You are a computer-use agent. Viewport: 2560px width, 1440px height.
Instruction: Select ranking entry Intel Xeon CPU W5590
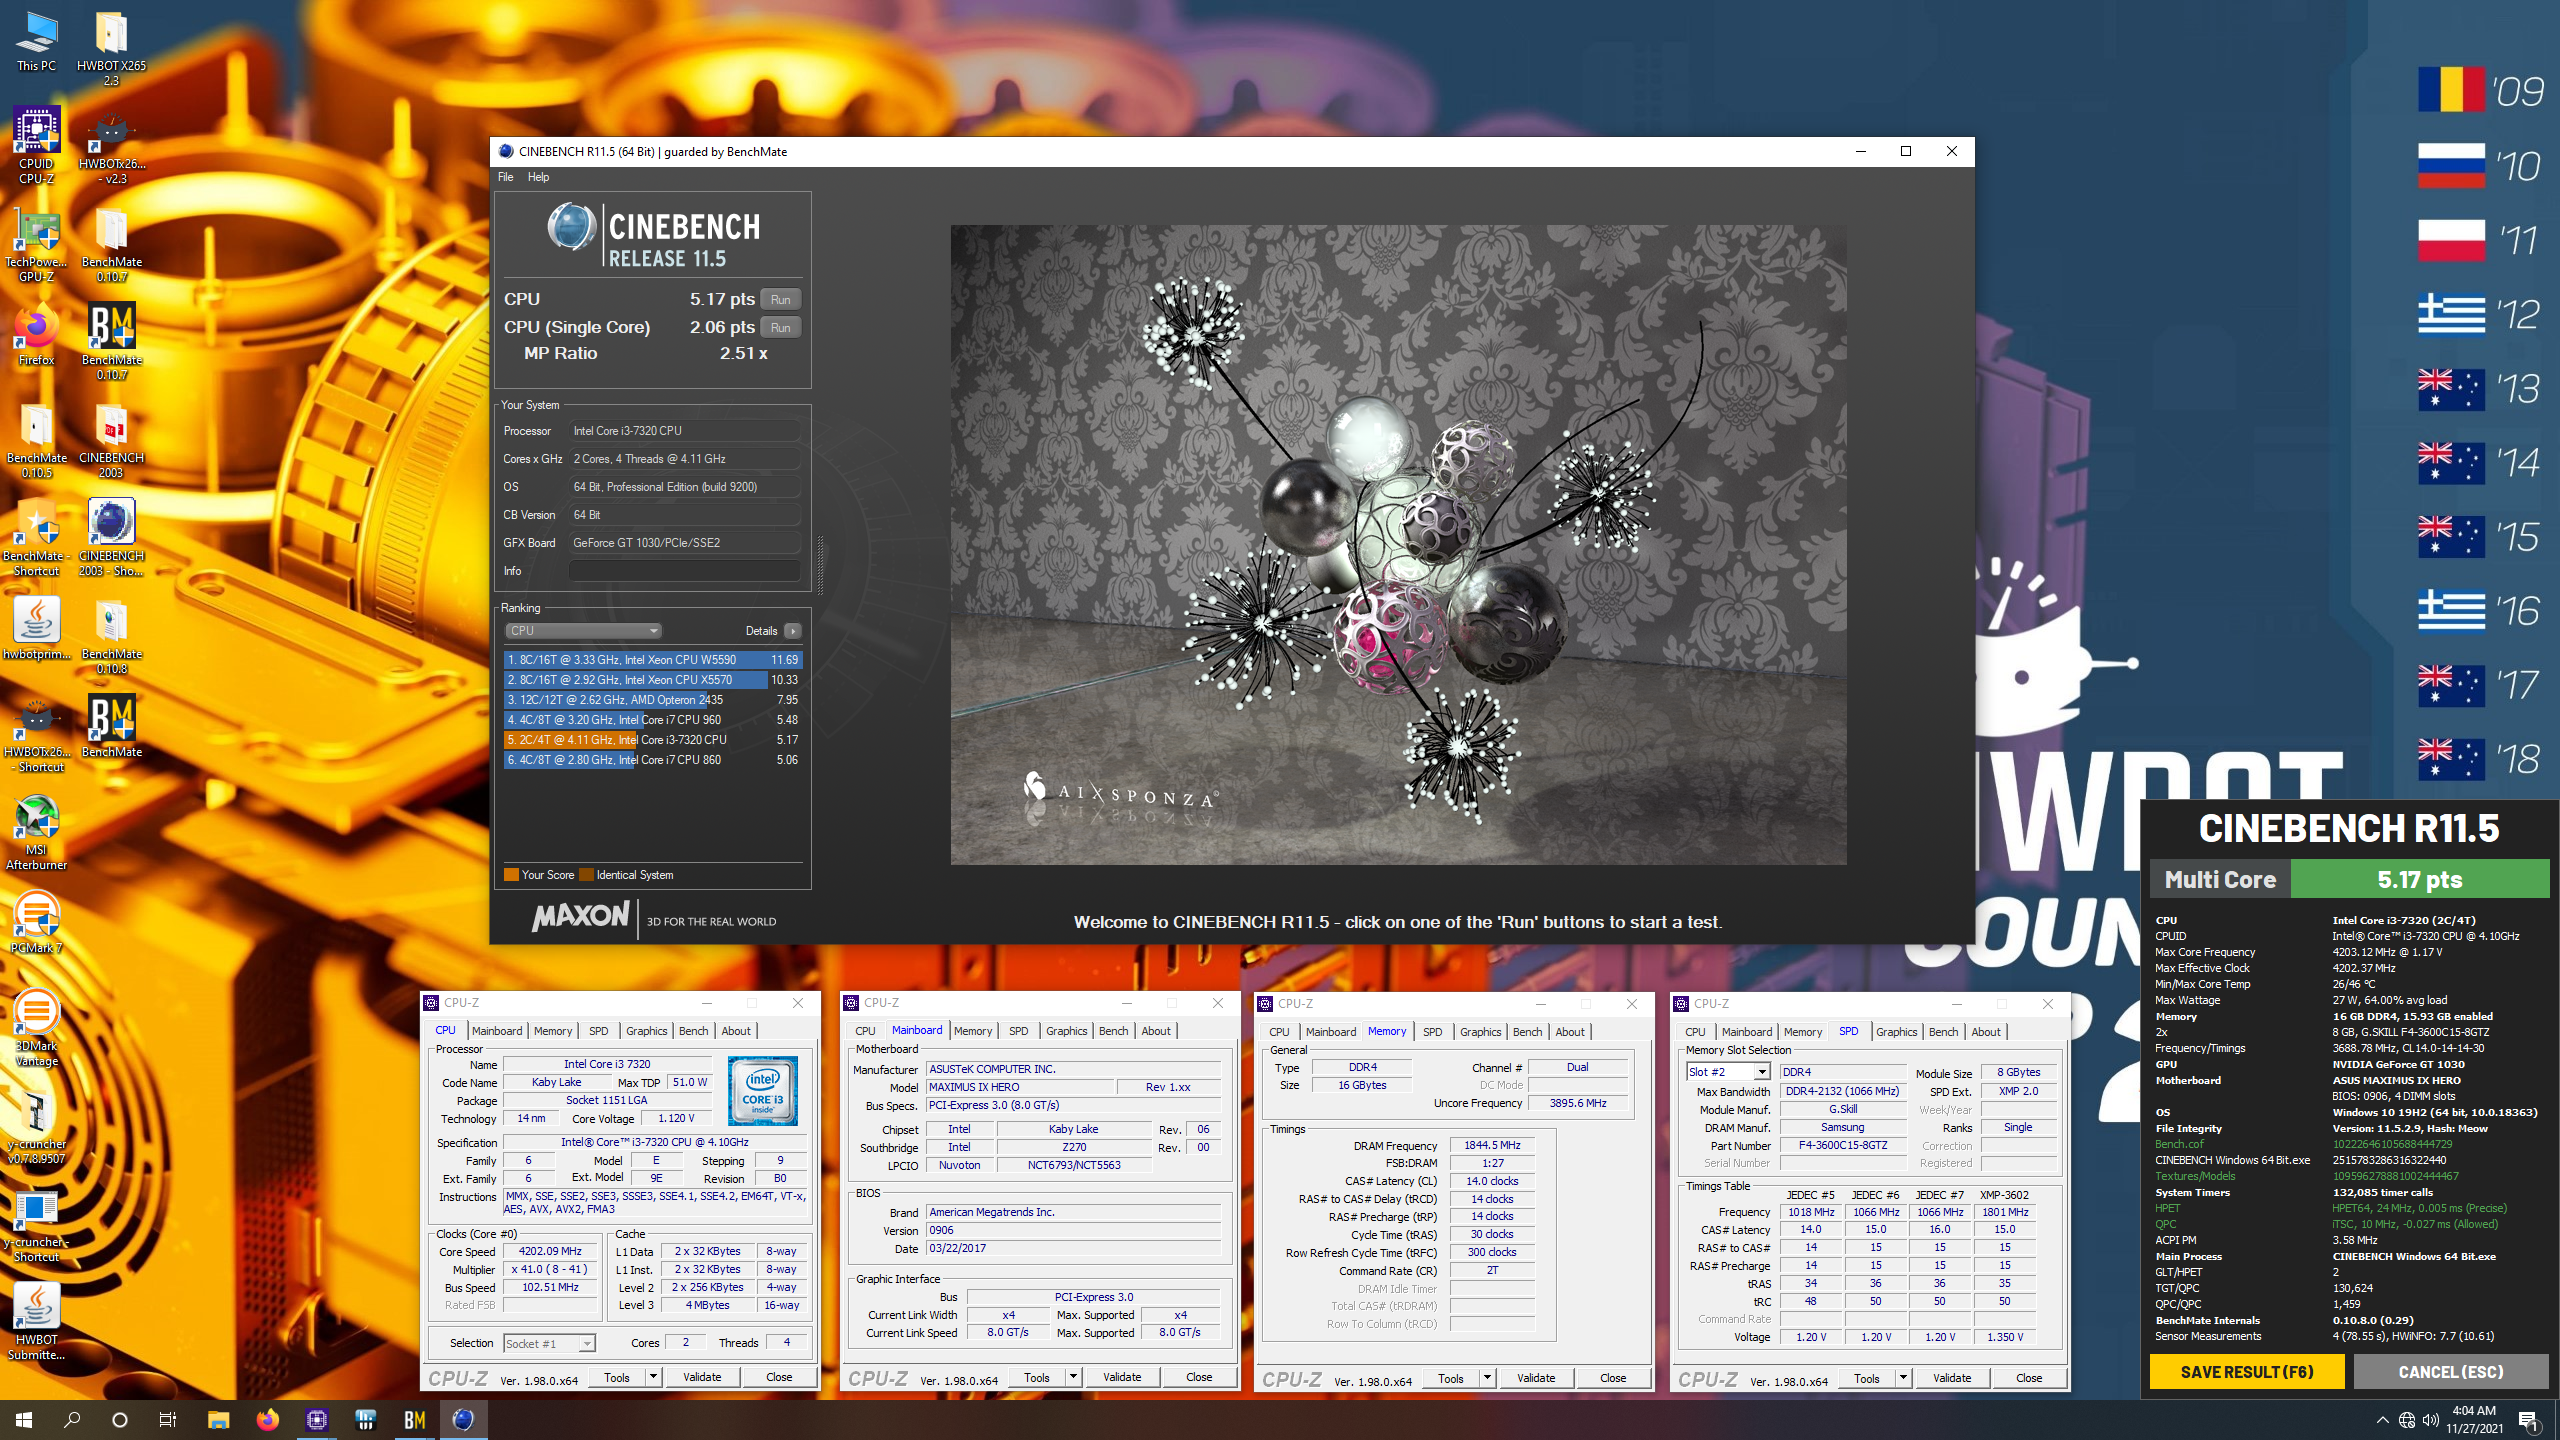[x=652, y=660]
